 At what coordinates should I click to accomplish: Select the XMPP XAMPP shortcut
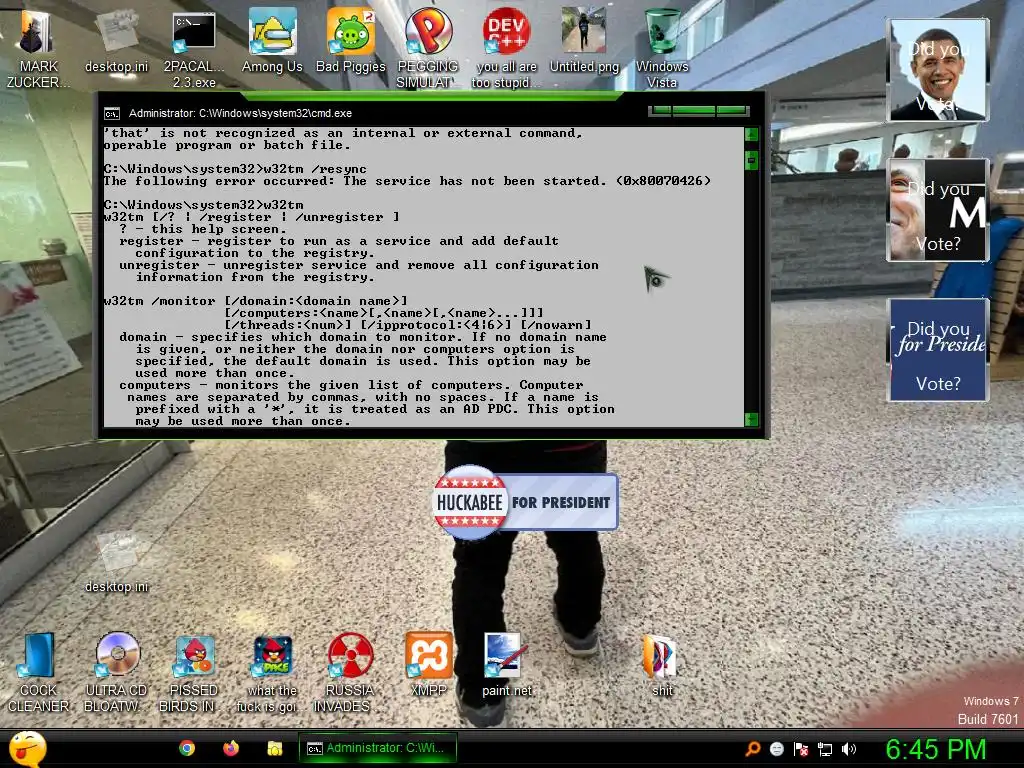click(428, 665)
